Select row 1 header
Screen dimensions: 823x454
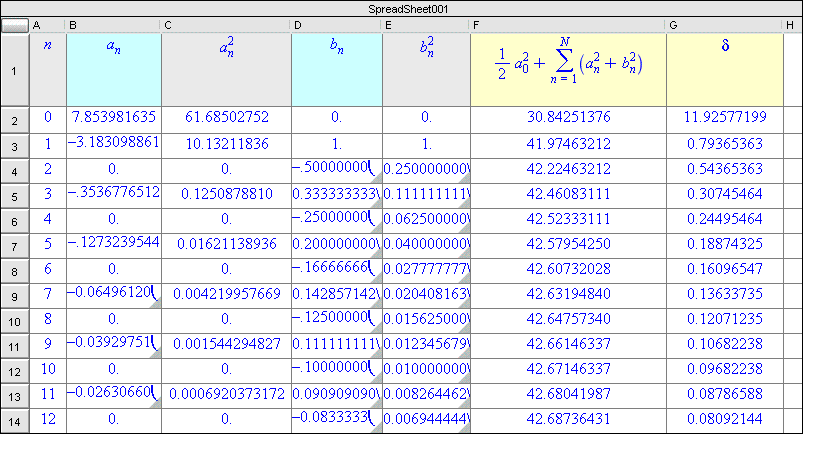click(x=15, y=70)
